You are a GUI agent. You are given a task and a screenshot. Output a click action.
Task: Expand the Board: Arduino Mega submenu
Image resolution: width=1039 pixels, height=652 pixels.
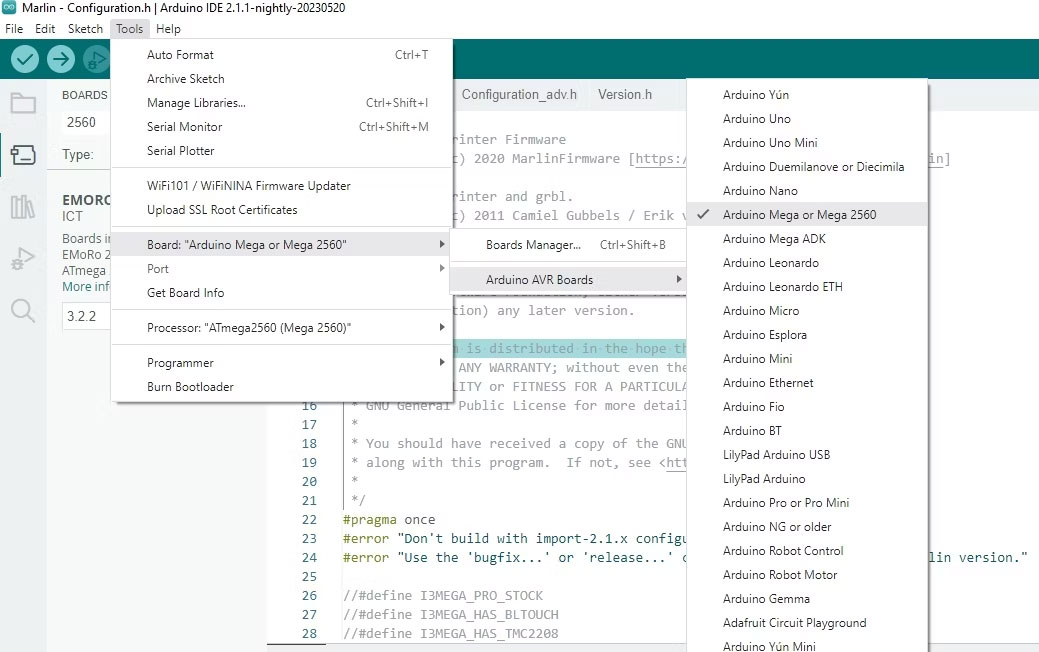click(282, 244)
